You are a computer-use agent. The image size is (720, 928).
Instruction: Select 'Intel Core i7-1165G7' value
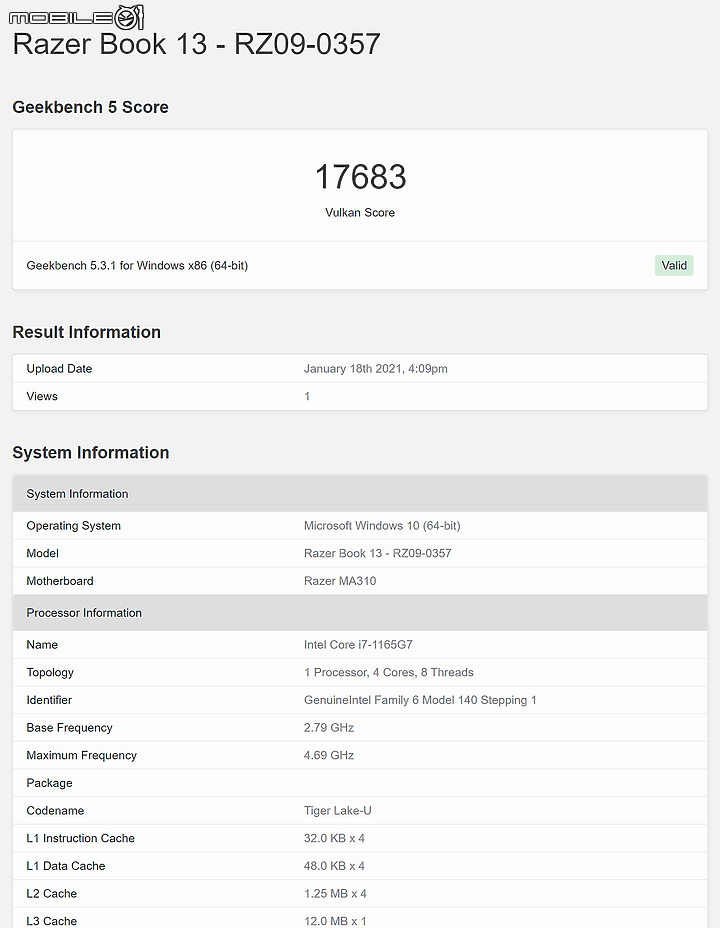[358, 645]
